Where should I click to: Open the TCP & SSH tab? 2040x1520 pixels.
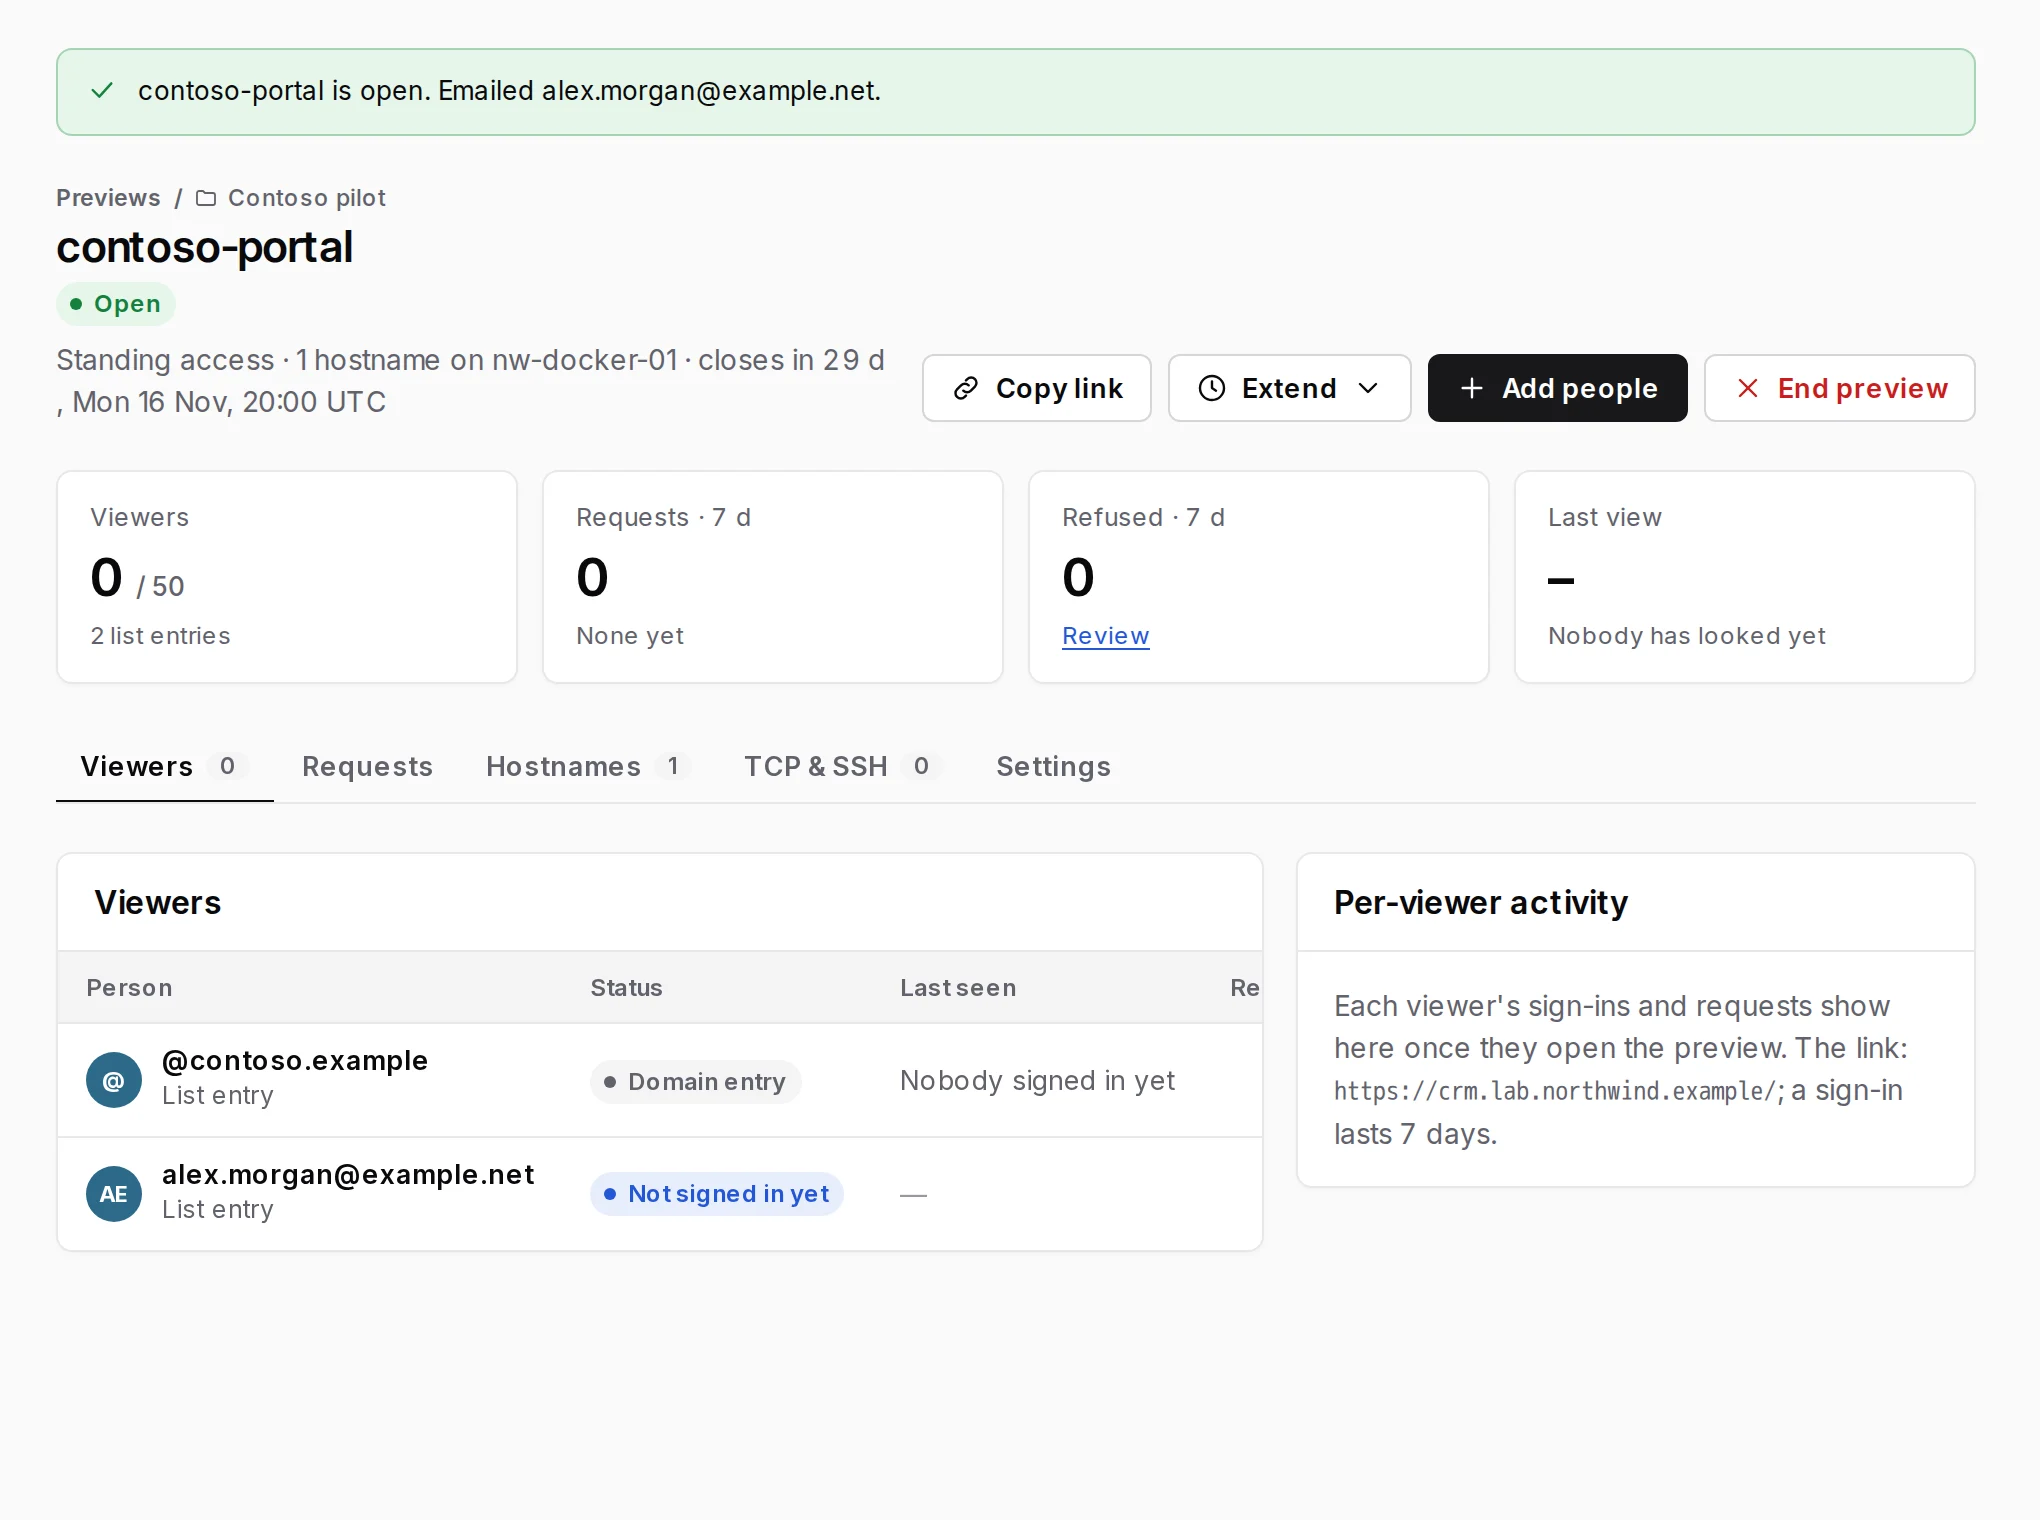point(842,766)
